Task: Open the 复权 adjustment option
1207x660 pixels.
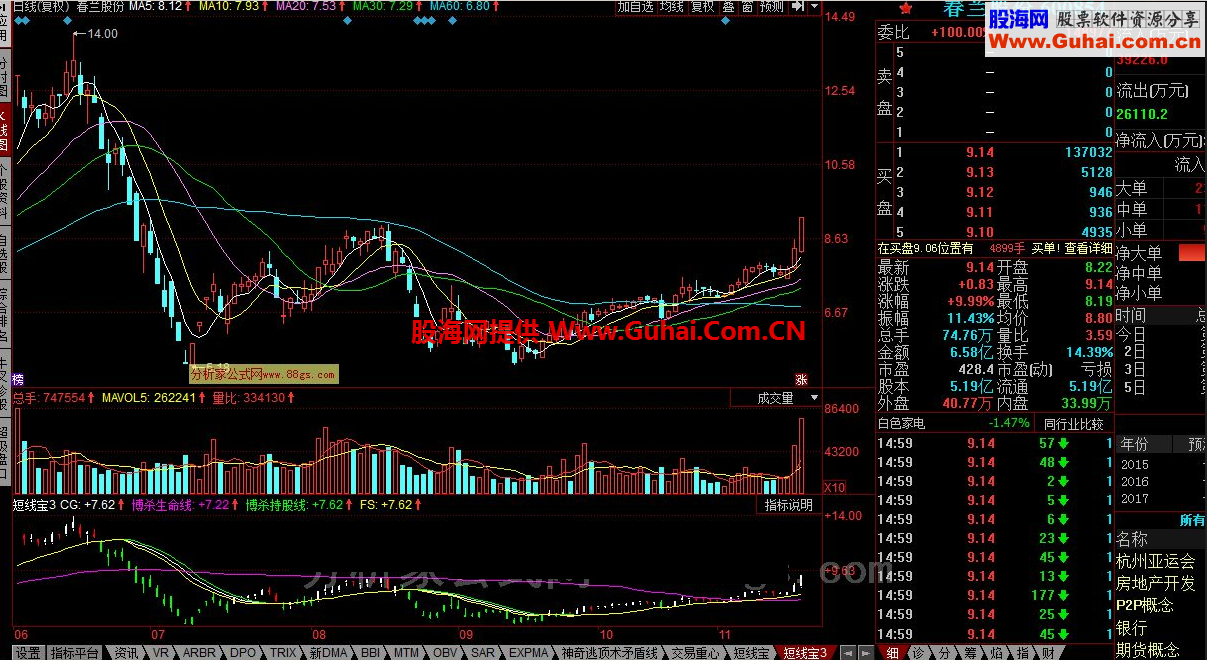Action: pyautogui.click(x=703, y=6)
